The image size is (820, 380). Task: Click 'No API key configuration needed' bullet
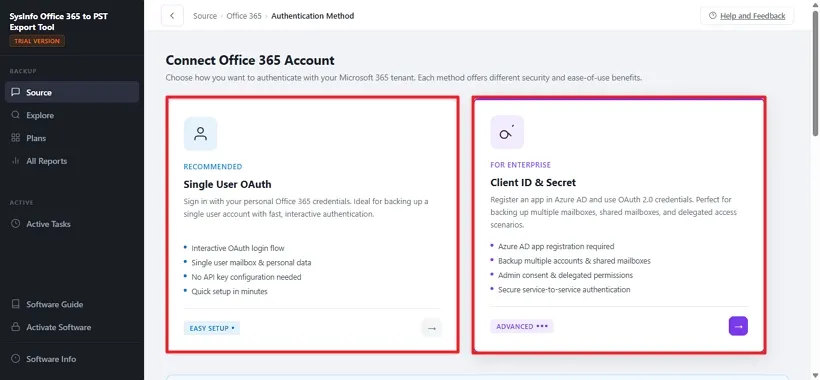coord(246,277)
